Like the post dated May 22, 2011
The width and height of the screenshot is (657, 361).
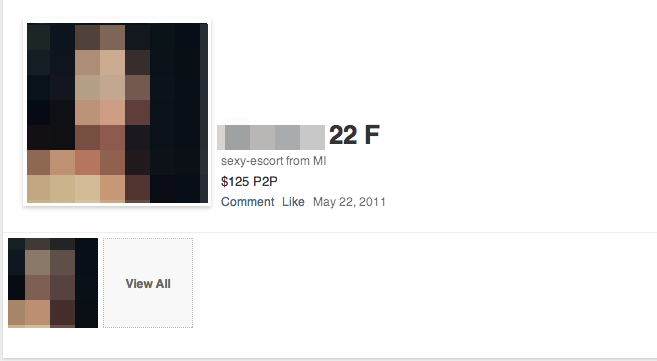[x=293, y=202]
